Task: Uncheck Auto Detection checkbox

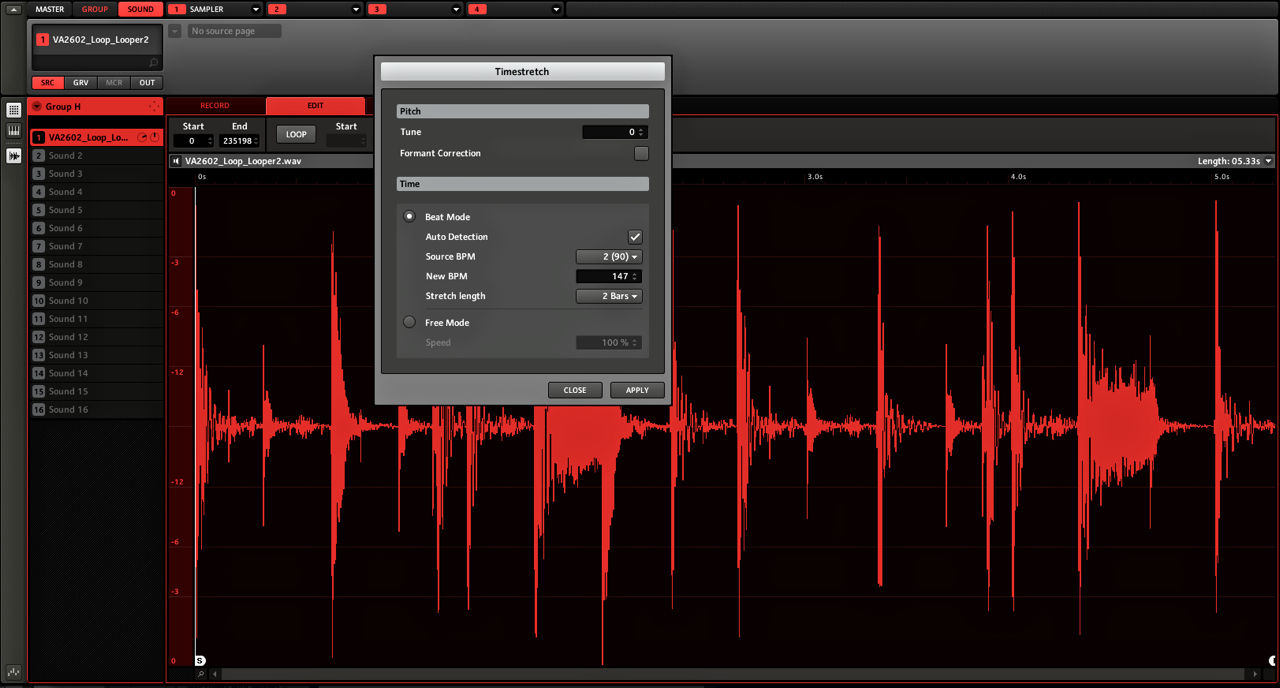Action: coord(635,237)
